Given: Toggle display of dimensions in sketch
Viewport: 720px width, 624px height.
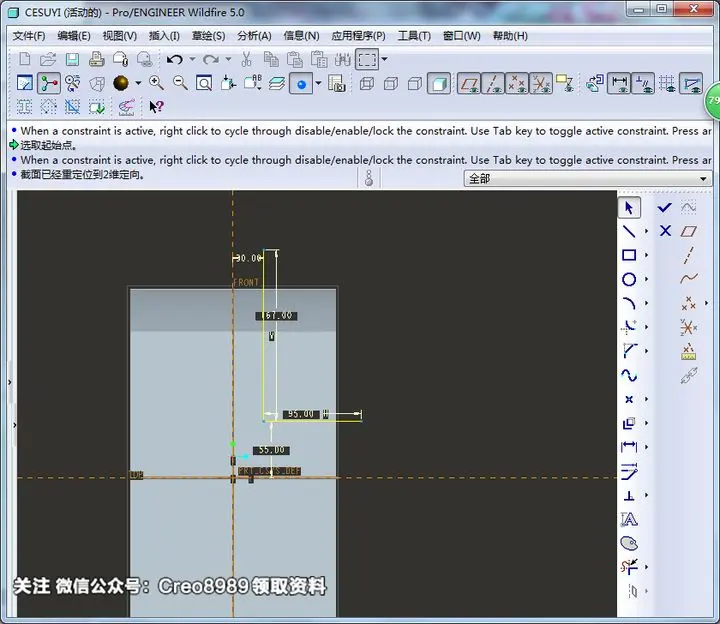Looking at the screenshot, I should coord(619,84).
